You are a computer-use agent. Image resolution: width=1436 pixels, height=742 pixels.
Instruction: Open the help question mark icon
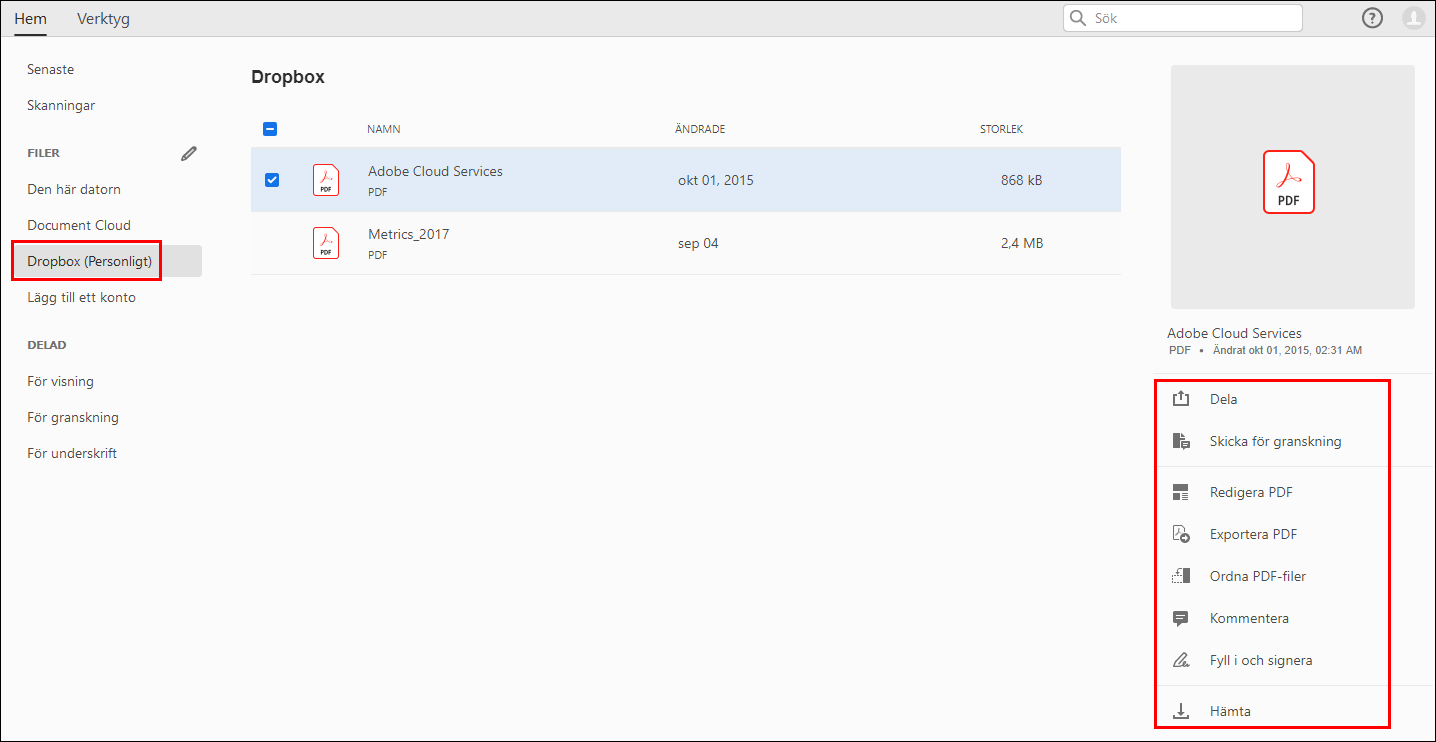click(1372, 18)
